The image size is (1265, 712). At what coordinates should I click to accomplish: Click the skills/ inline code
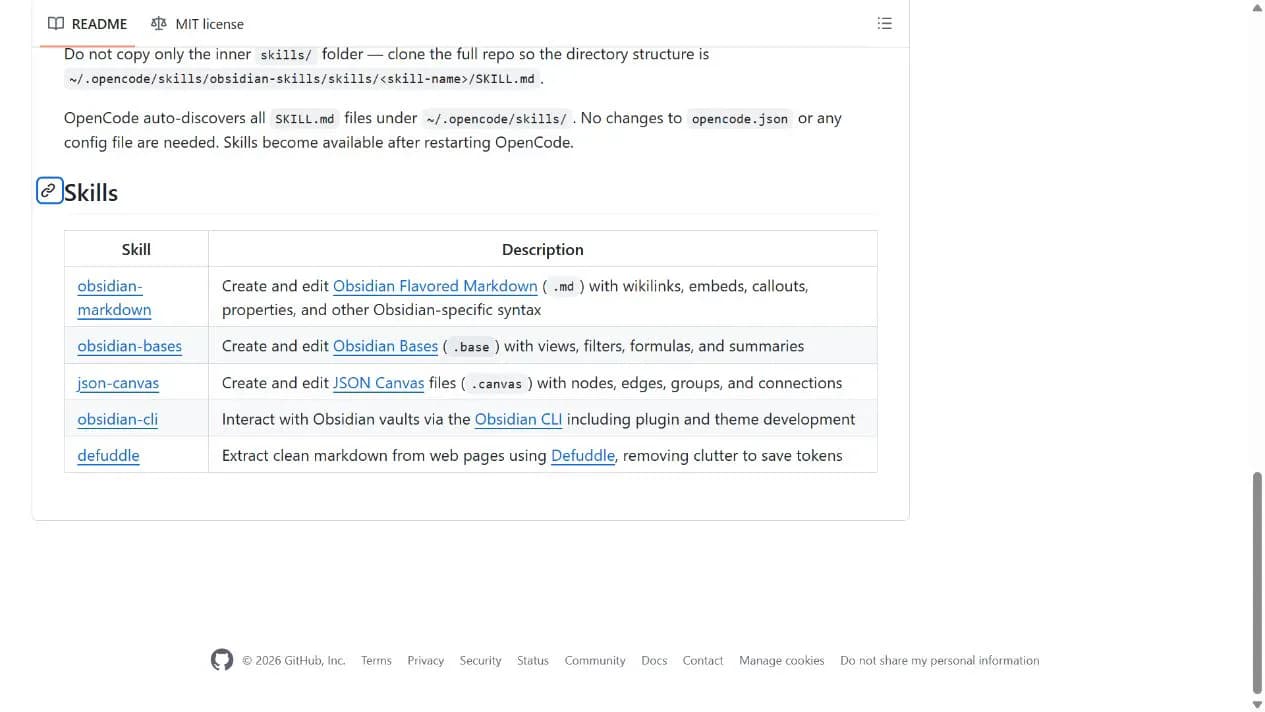coord(286,55)
